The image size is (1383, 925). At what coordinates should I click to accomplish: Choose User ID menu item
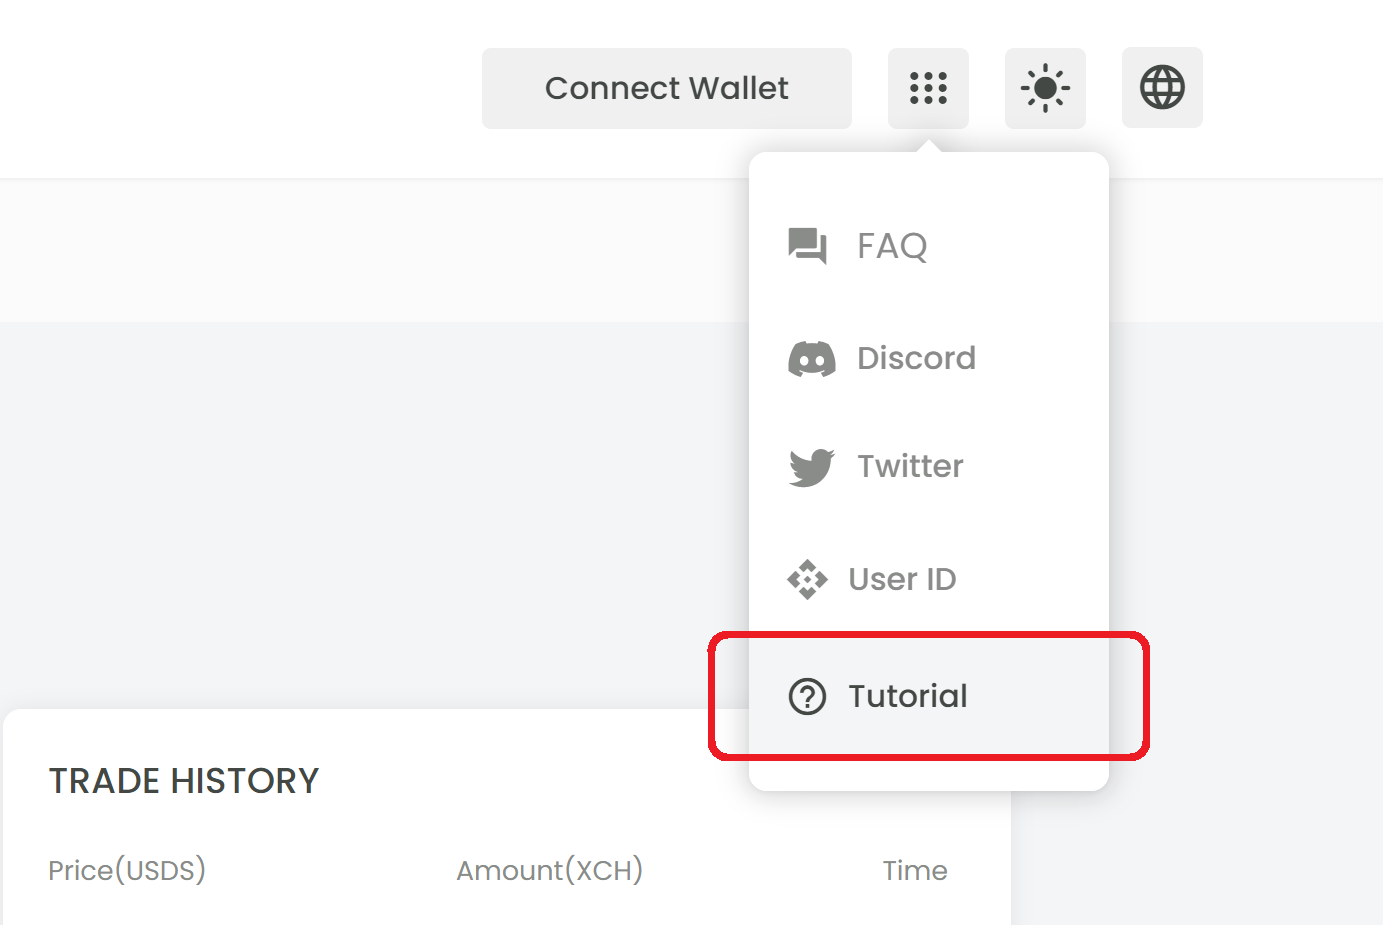click(x=929, y=580)
